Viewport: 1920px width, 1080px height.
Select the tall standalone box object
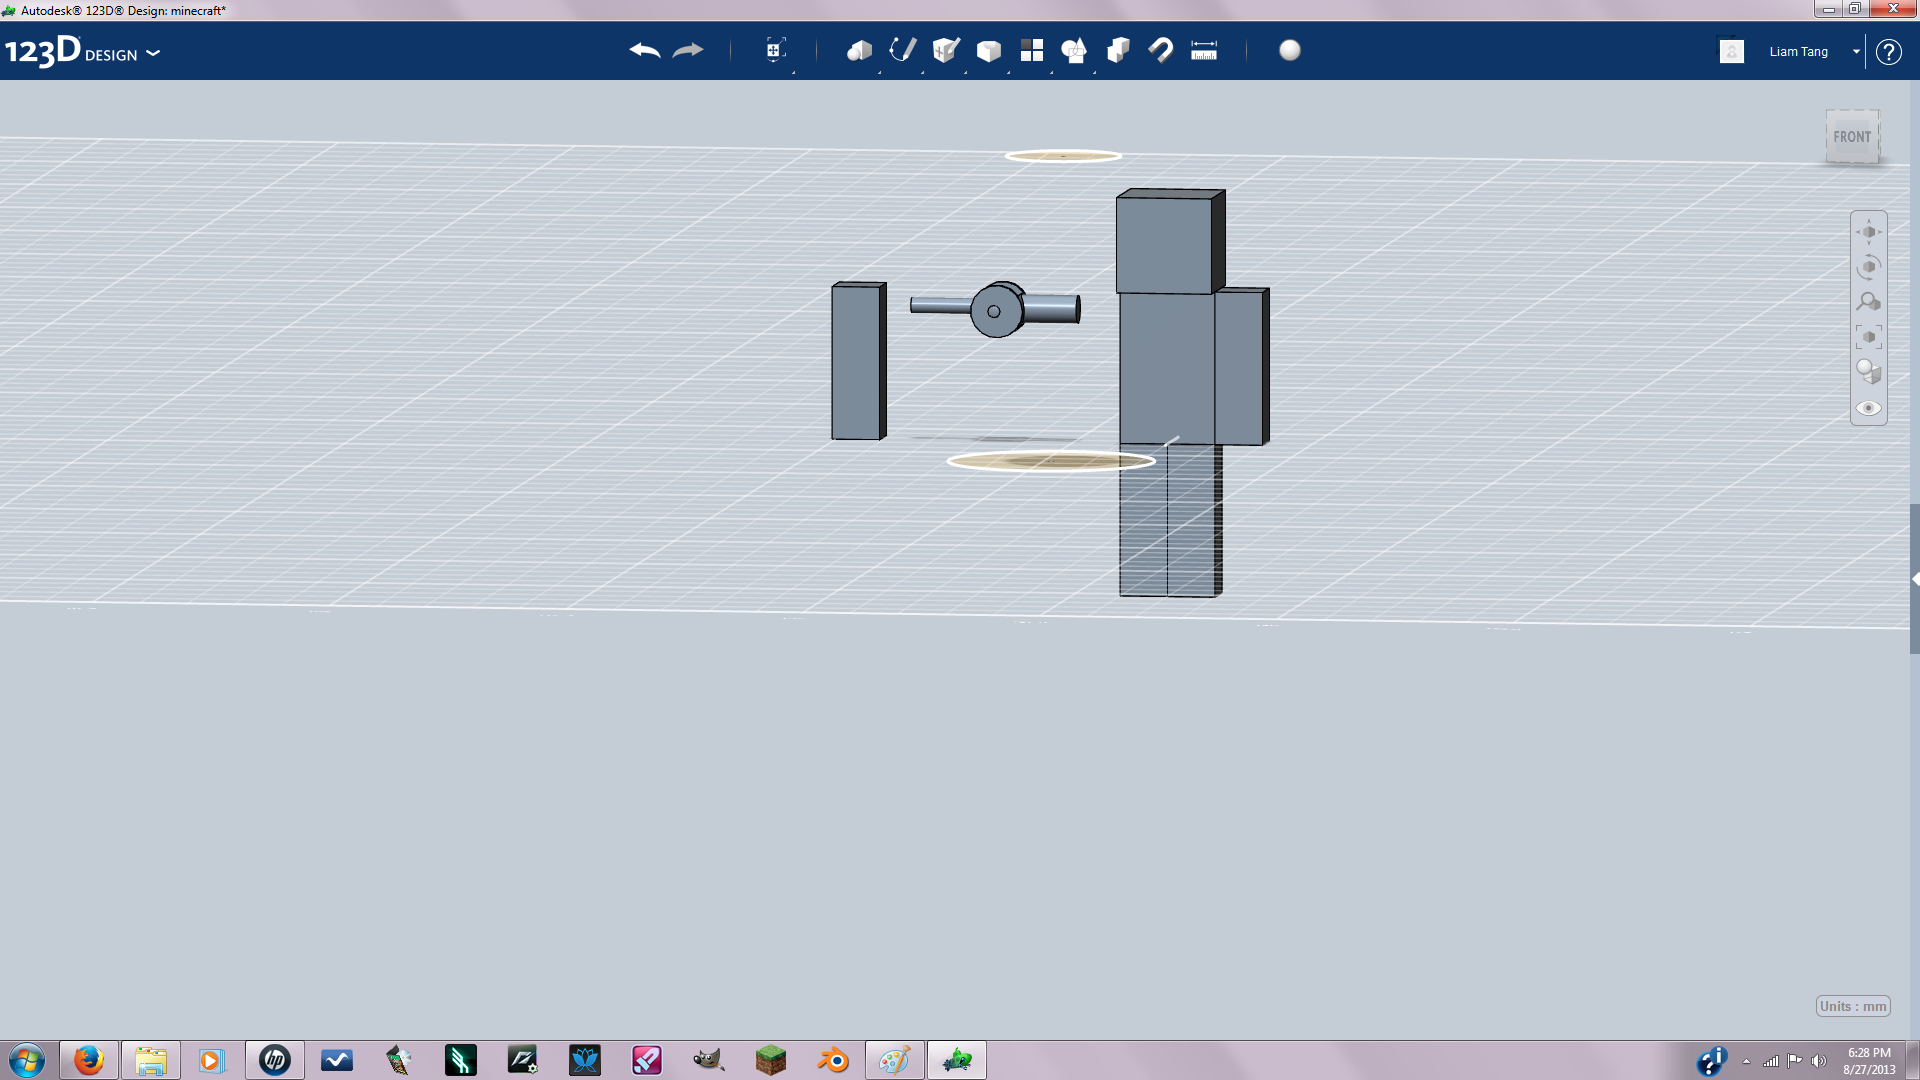point(858,361)
